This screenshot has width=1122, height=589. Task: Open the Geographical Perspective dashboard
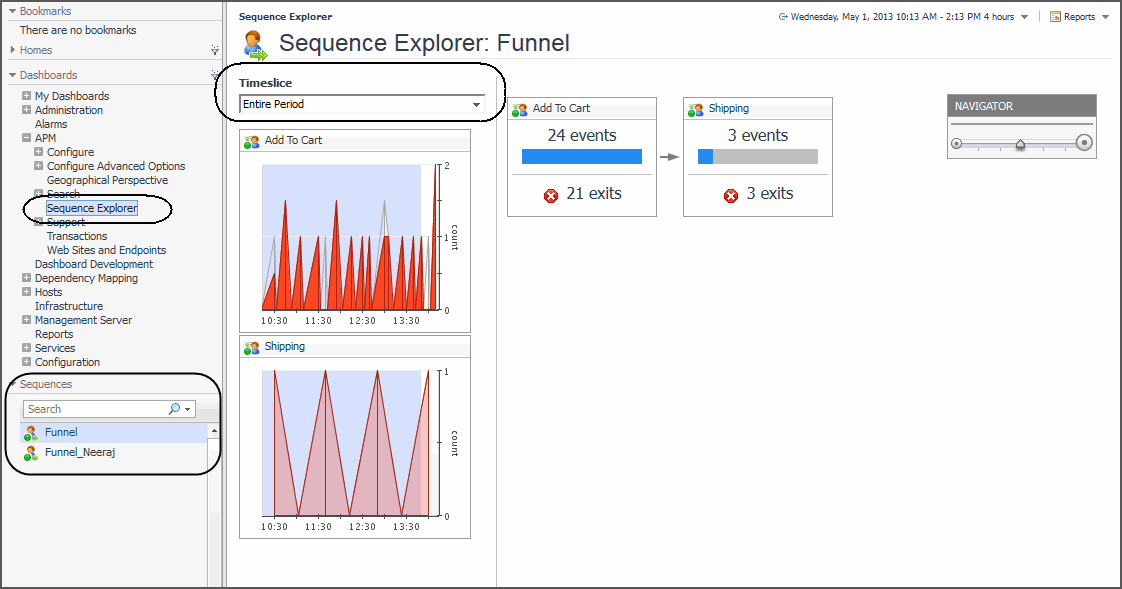coord(107,180)
